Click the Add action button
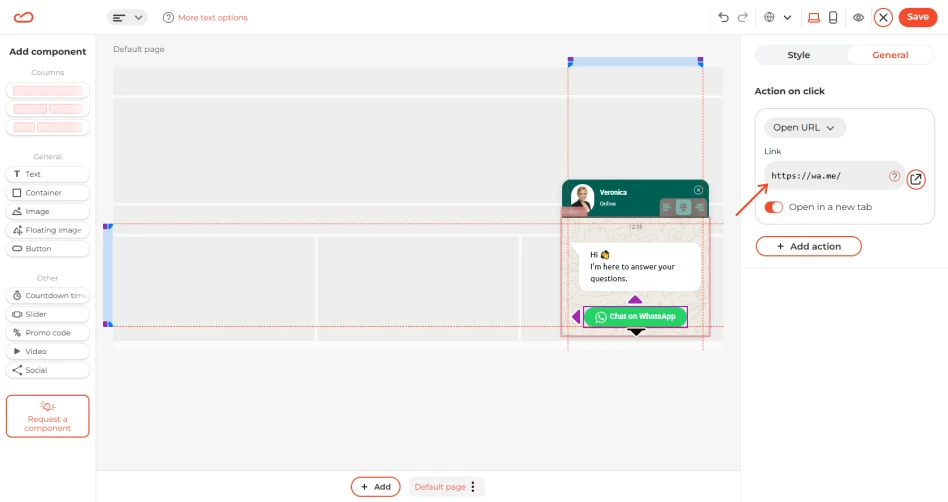This screenshot has height=502, width=948. (x=808, y=246)
